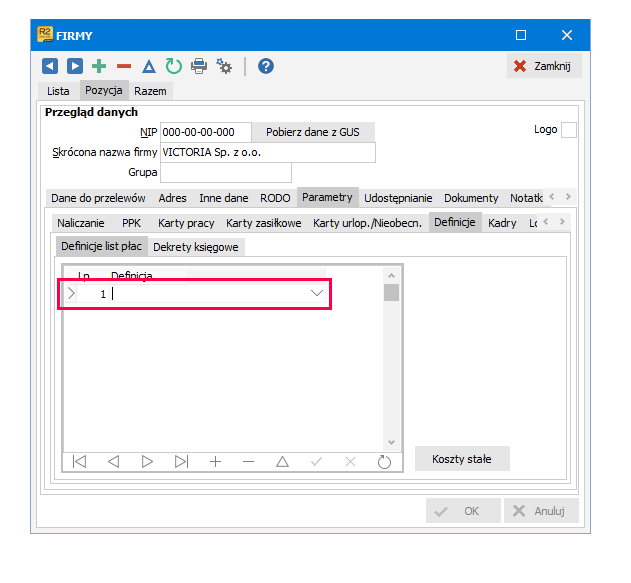Open the RODO tab
Viewport: 631px width, 583px height.
coord(275,198)
